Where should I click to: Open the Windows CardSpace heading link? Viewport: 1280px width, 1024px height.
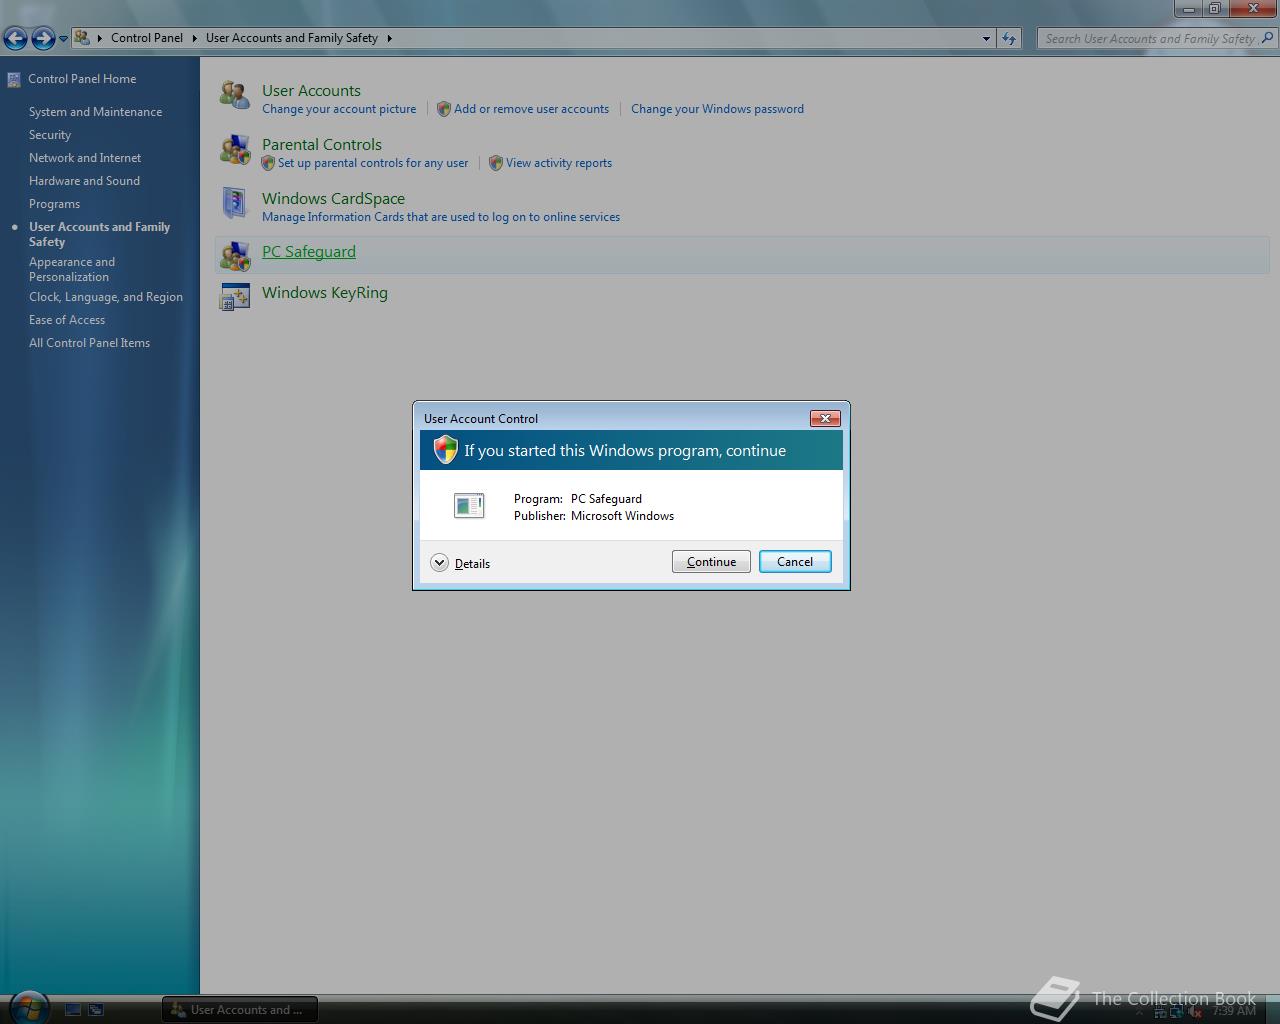click(x=333, y=199)
